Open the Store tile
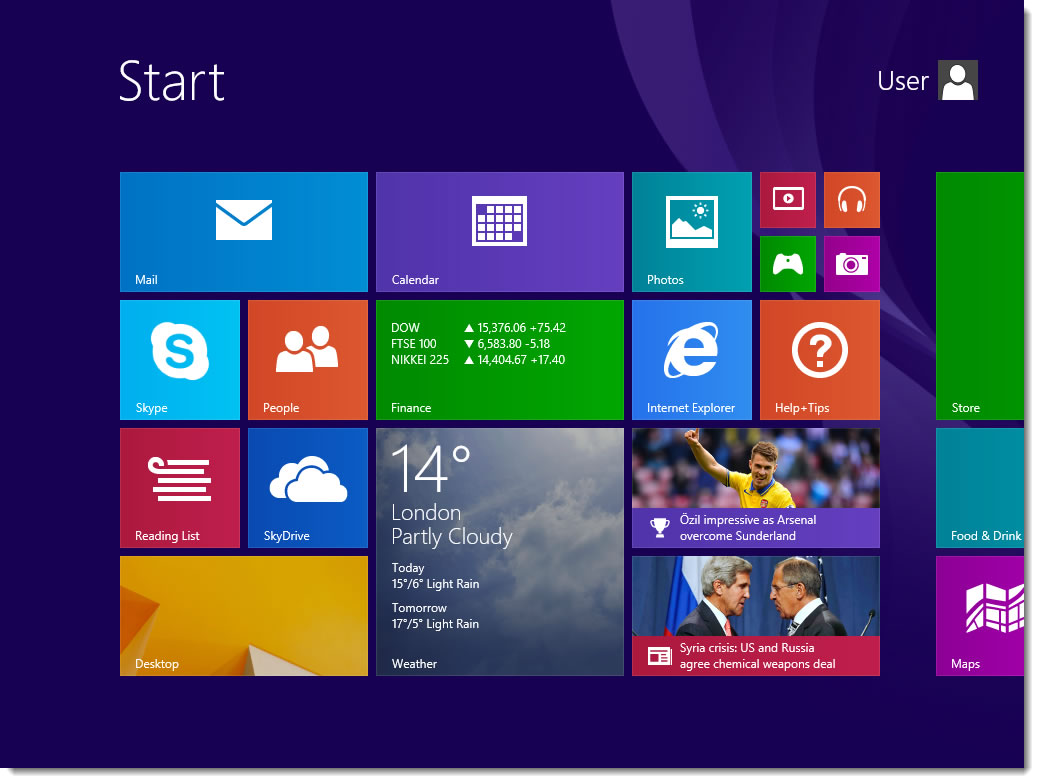This screenshot has height=783, width=1039. coord(979,295)
